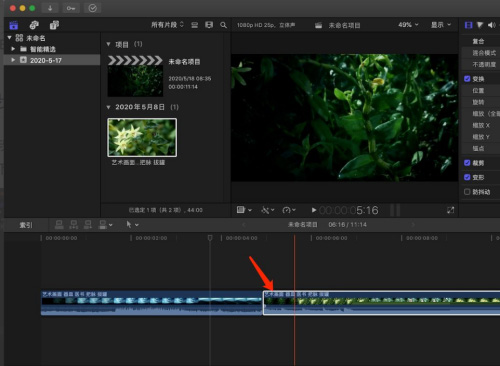
Task: Click the 复合 compositing section header
Action: pos(478,41)
